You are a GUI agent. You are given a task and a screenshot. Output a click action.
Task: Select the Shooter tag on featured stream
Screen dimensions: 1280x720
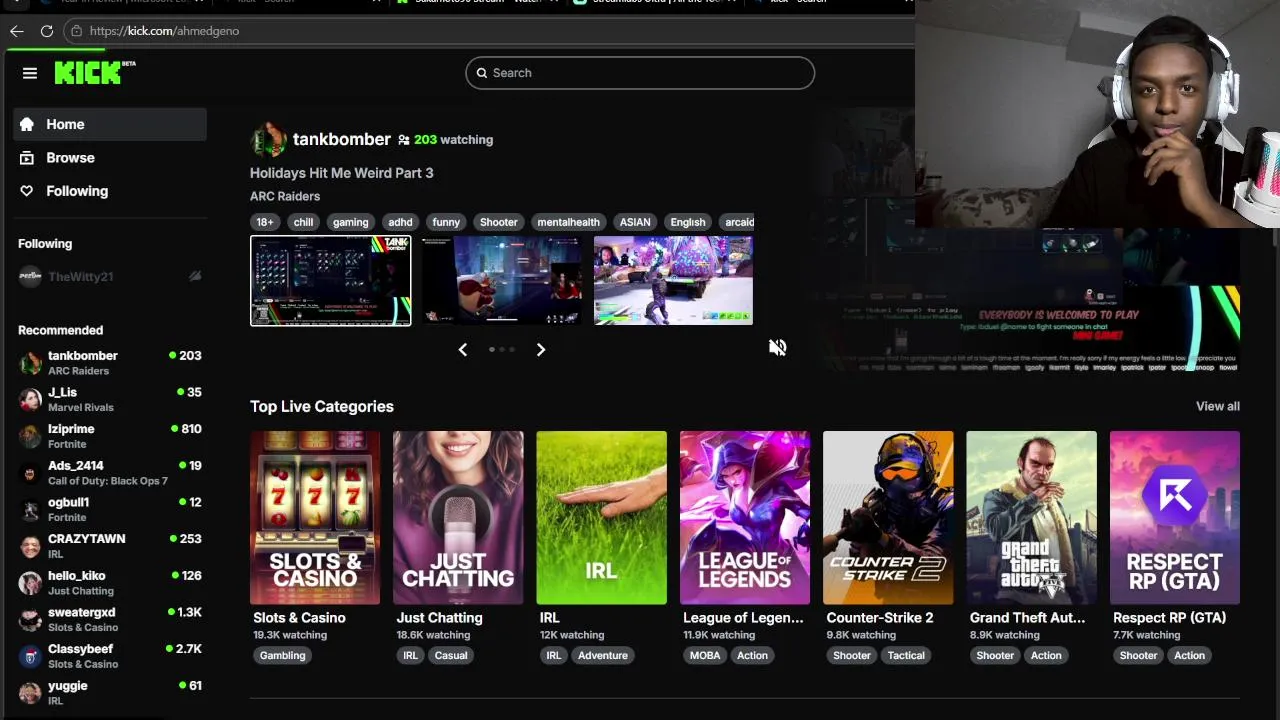pos(498,222)
